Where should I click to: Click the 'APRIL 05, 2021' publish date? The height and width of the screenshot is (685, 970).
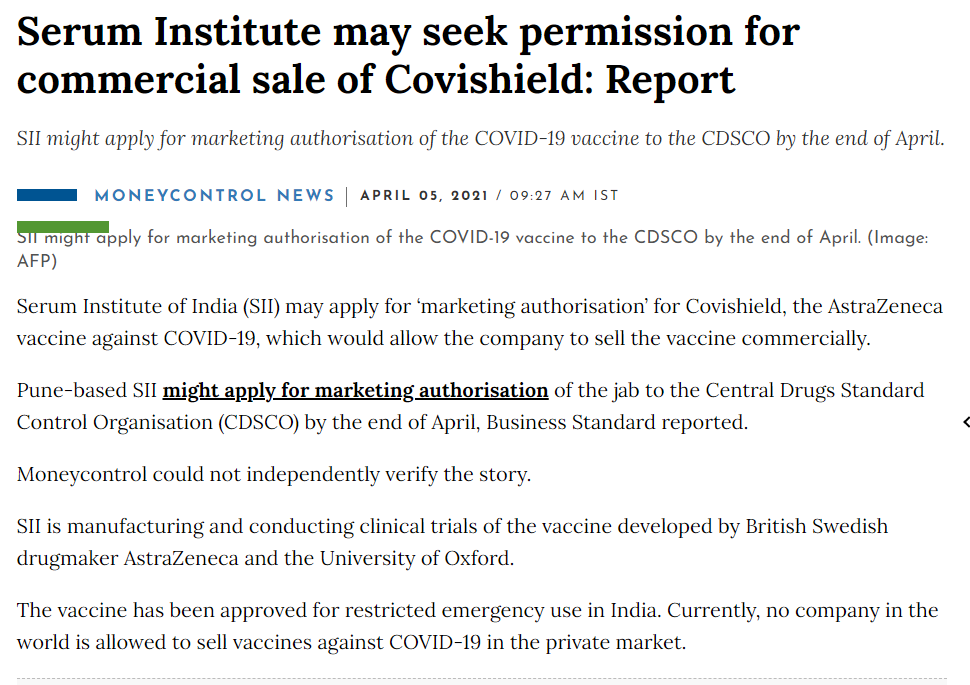424,196
